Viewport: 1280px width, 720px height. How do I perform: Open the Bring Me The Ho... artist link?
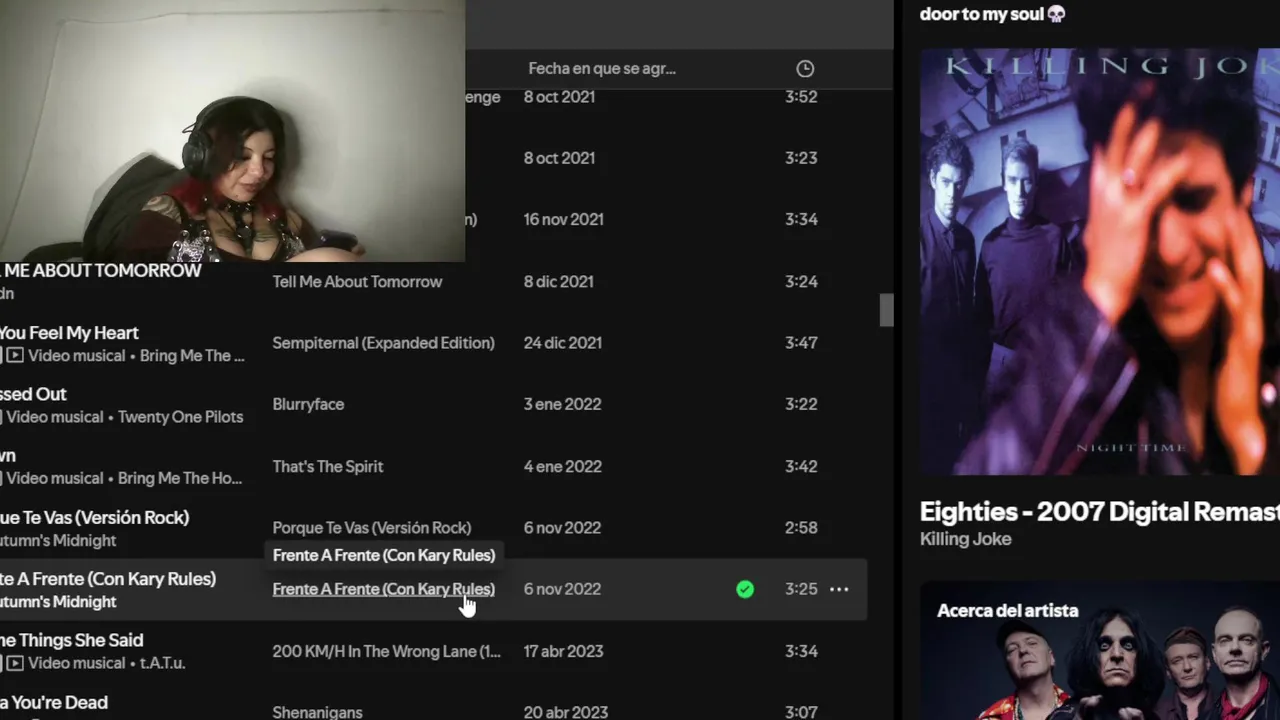point(180,479)
